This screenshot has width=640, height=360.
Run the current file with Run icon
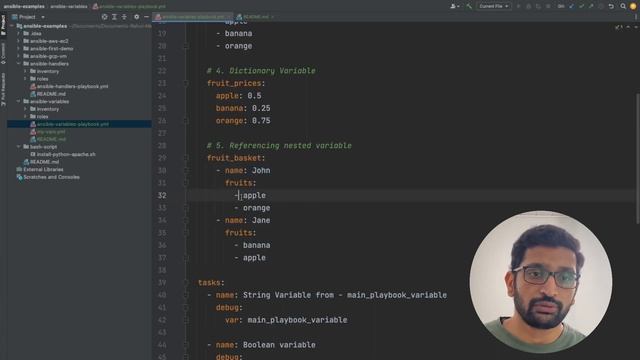point(519,6)
